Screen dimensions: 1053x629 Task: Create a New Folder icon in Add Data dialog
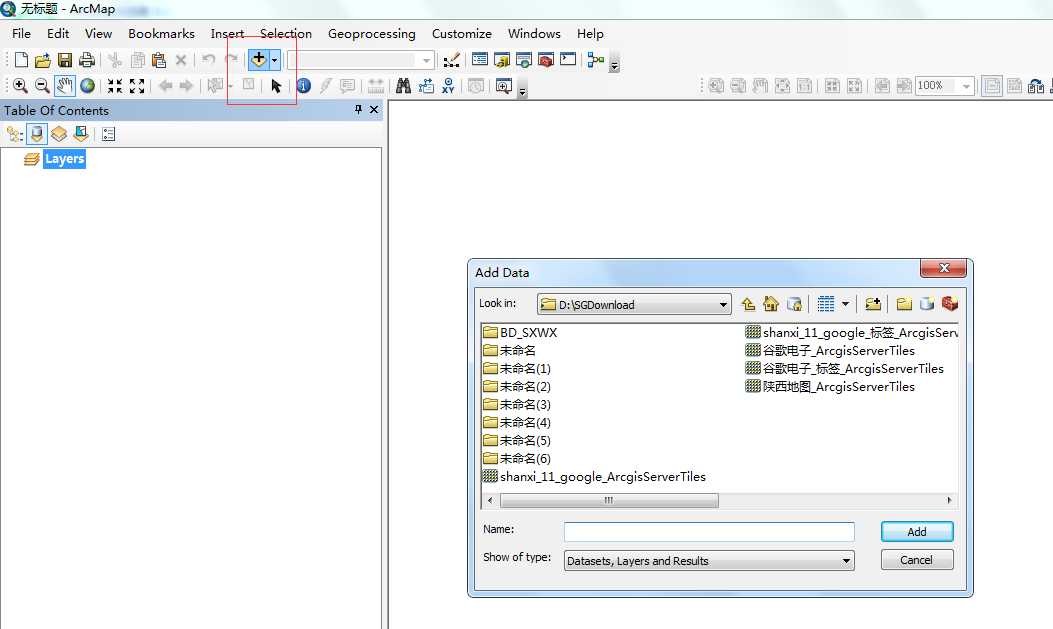[x=904, y=304]
